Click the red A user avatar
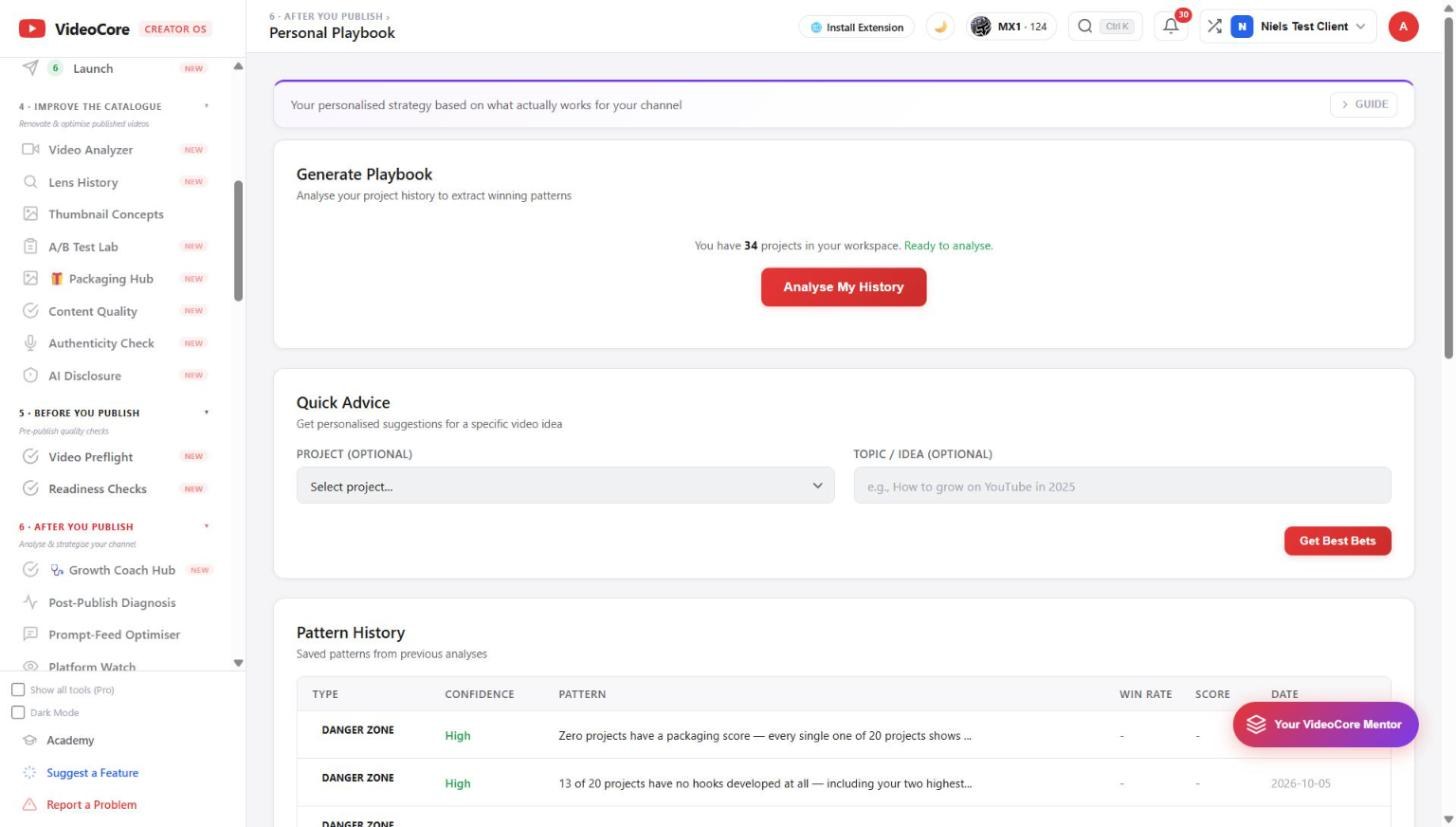 1403,27
